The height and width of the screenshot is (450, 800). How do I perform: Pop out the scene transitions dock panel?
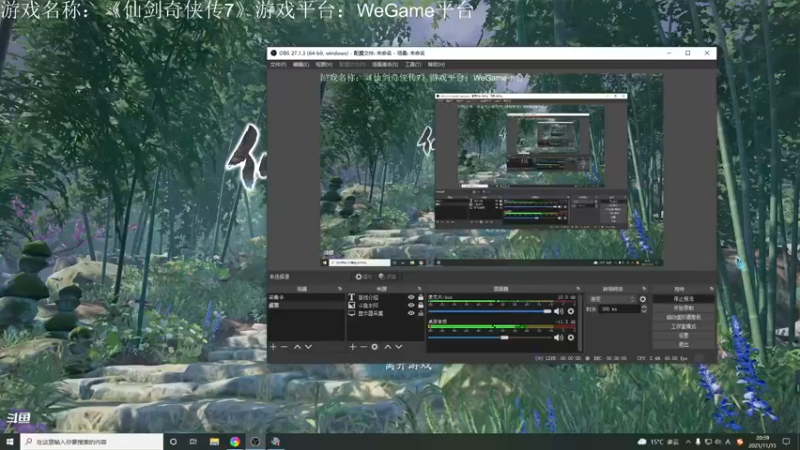point(644,289)
